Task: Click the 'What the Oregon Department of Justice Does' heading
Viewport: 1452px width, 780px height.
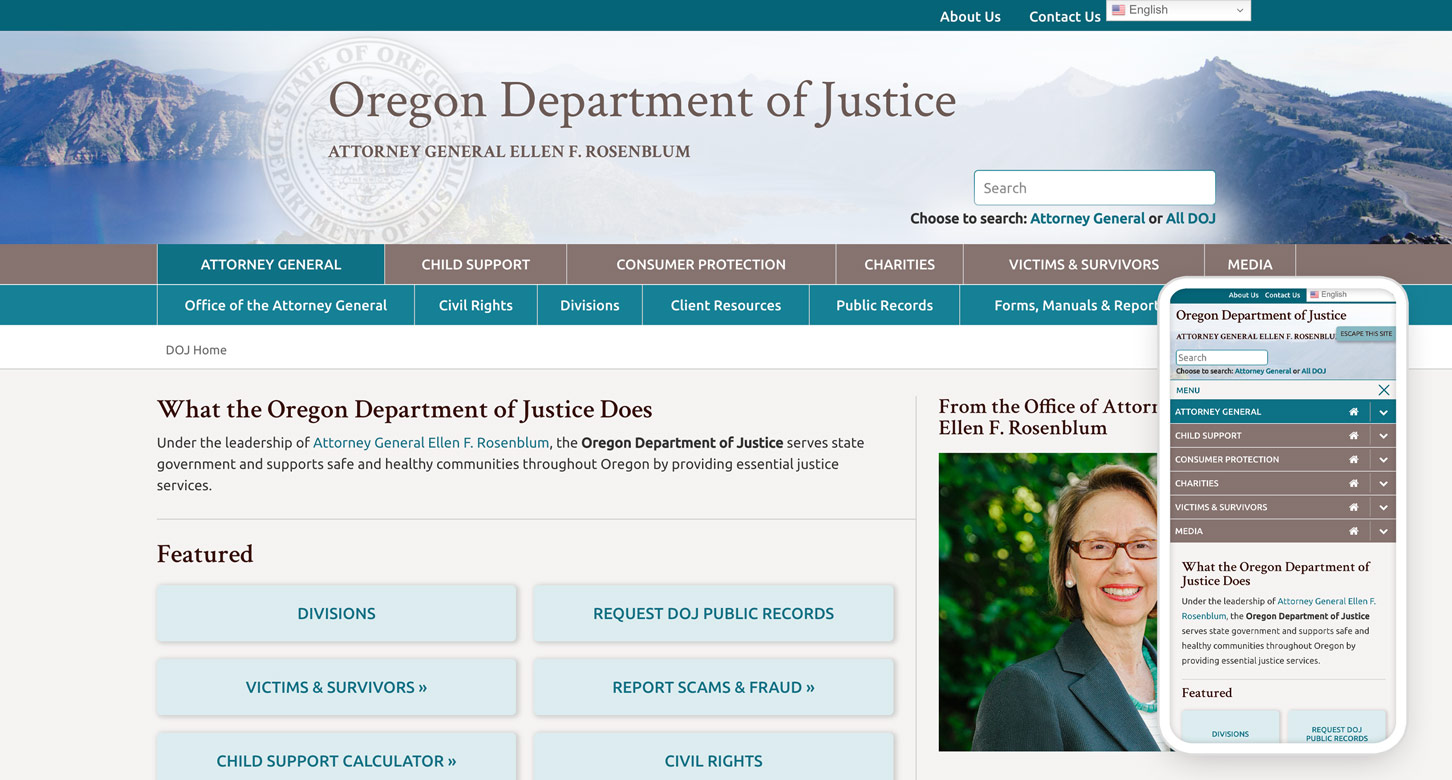Action: 405,409
